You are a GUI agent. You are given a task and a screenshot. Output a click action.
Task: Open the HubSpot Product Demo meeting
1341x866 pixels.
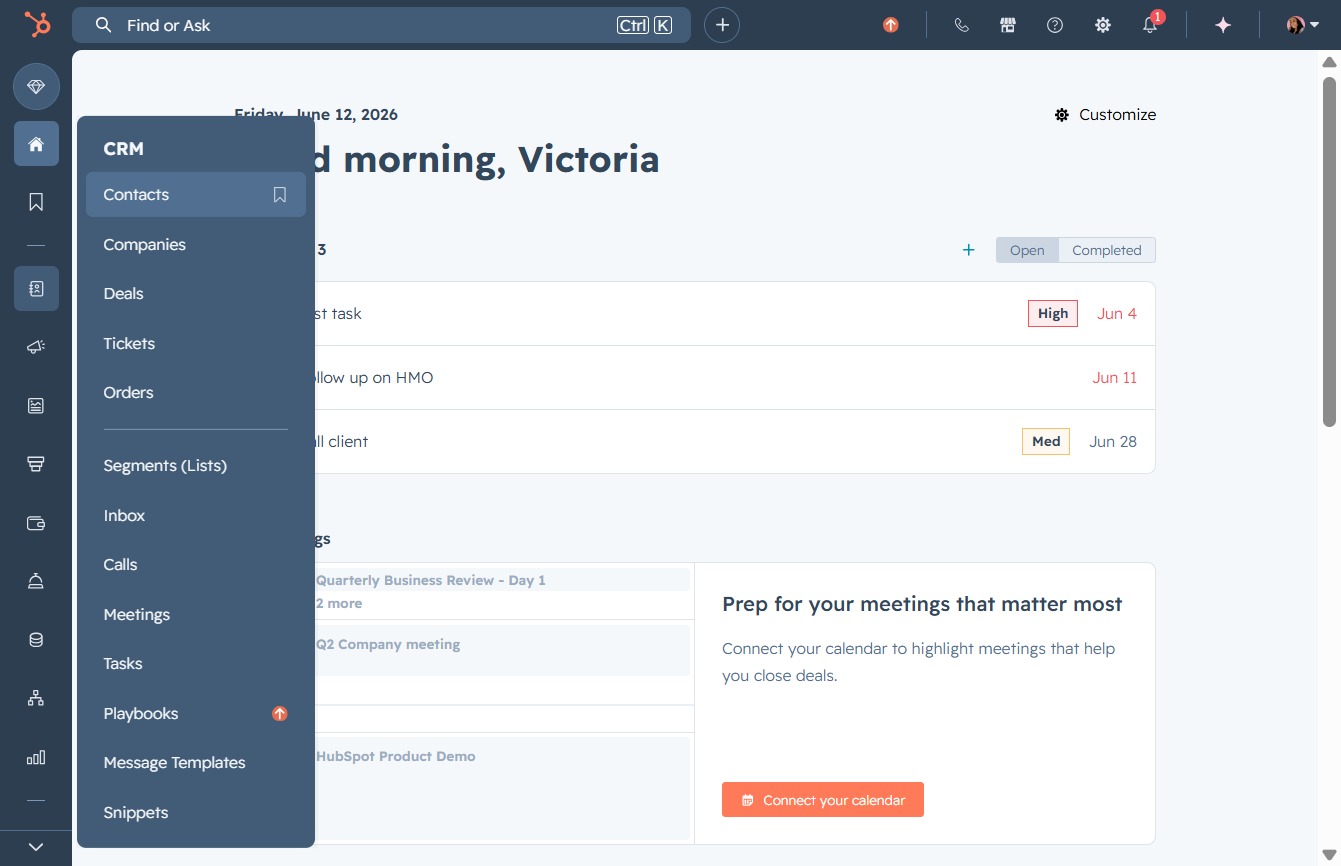[502, 788]
